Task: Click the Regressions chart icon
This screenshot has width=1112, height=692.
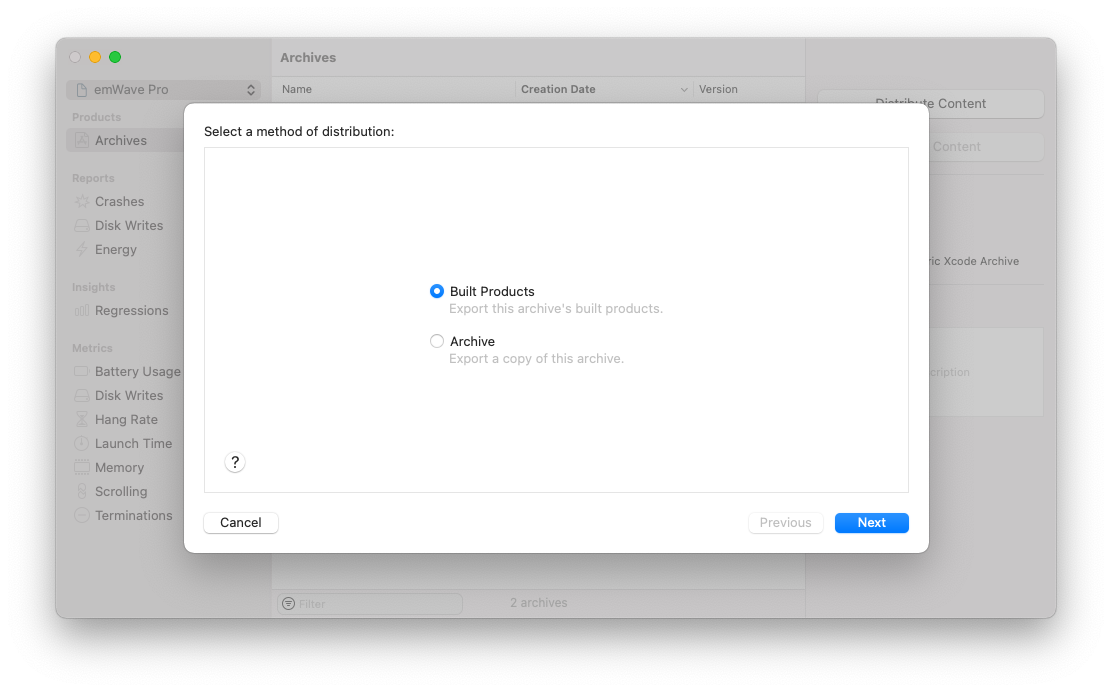Action: click(82, 311)
